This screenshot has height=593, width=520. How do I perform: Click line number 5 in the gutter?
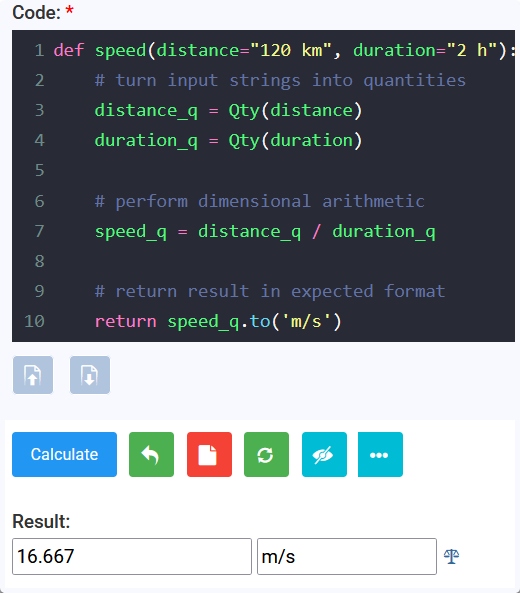pos(39,171)
